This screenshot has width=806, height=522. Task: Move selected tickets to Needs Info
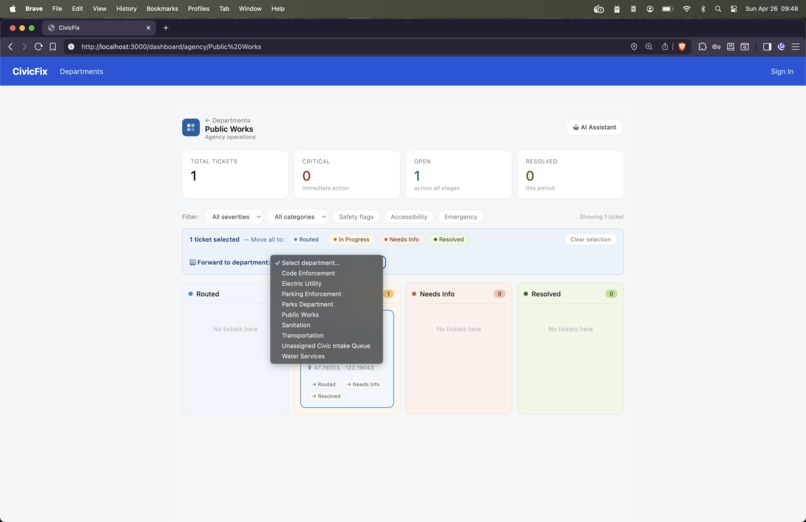(401, 239)
